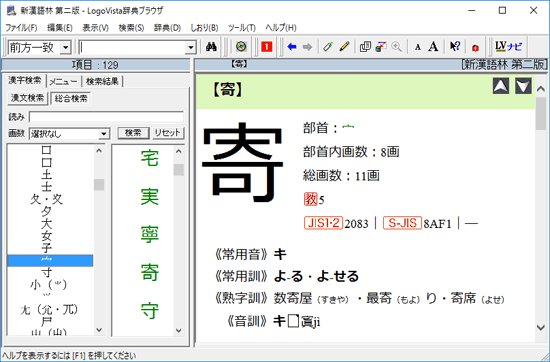The width and height of the screenshot is (550, 362).
Task: Click the overlapping windows copy icon
Action: [365, 47]
